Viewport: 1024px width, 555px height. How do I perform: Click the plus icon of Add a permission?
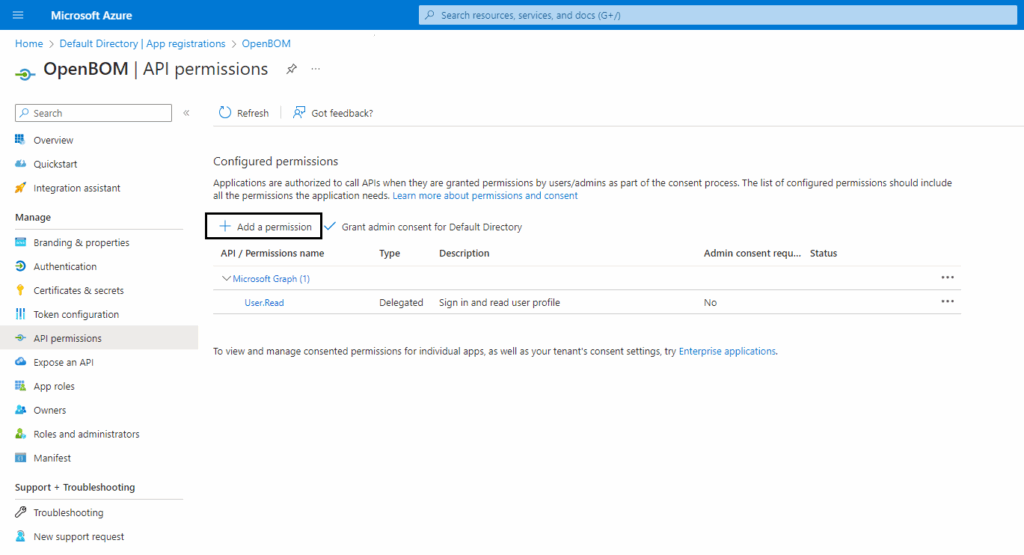tap(225, 226)
